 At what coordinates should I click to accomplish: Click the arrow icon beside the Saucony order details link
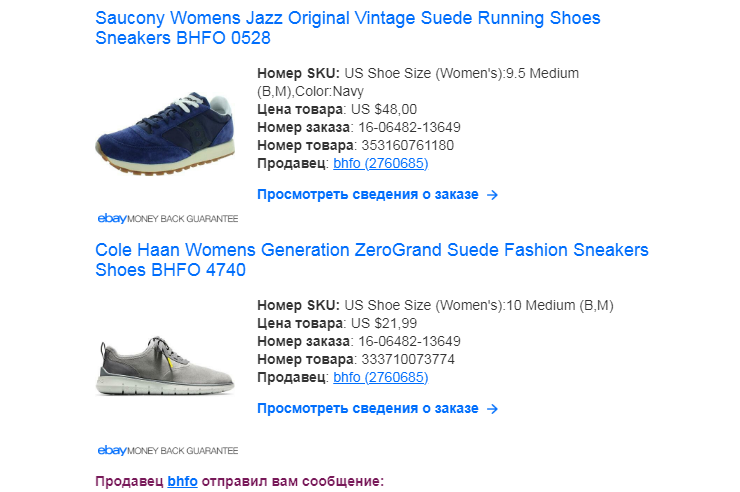(492, 195)
